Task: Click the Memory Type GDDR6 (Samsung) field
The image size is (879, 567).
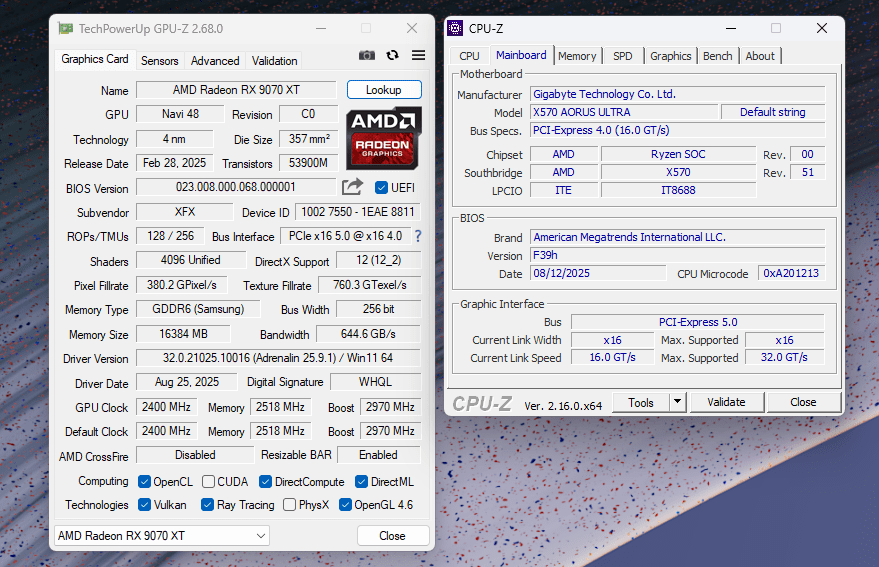Action: (198, 309)
